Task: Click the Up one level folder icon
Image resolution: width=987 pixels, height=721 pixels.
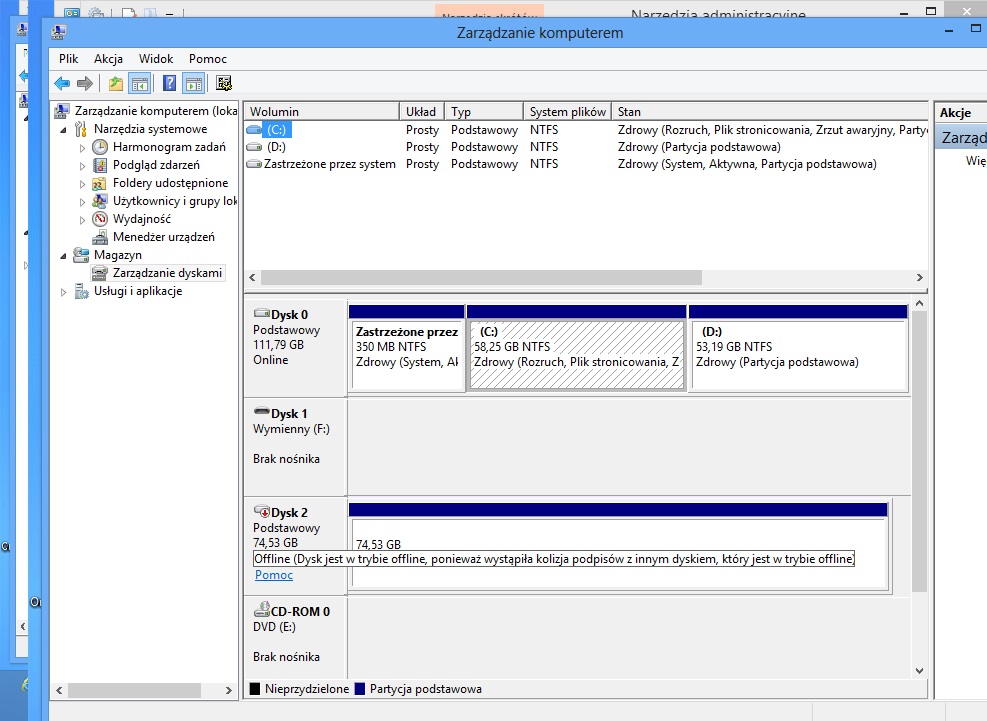Action: click(x=116, y=84)
